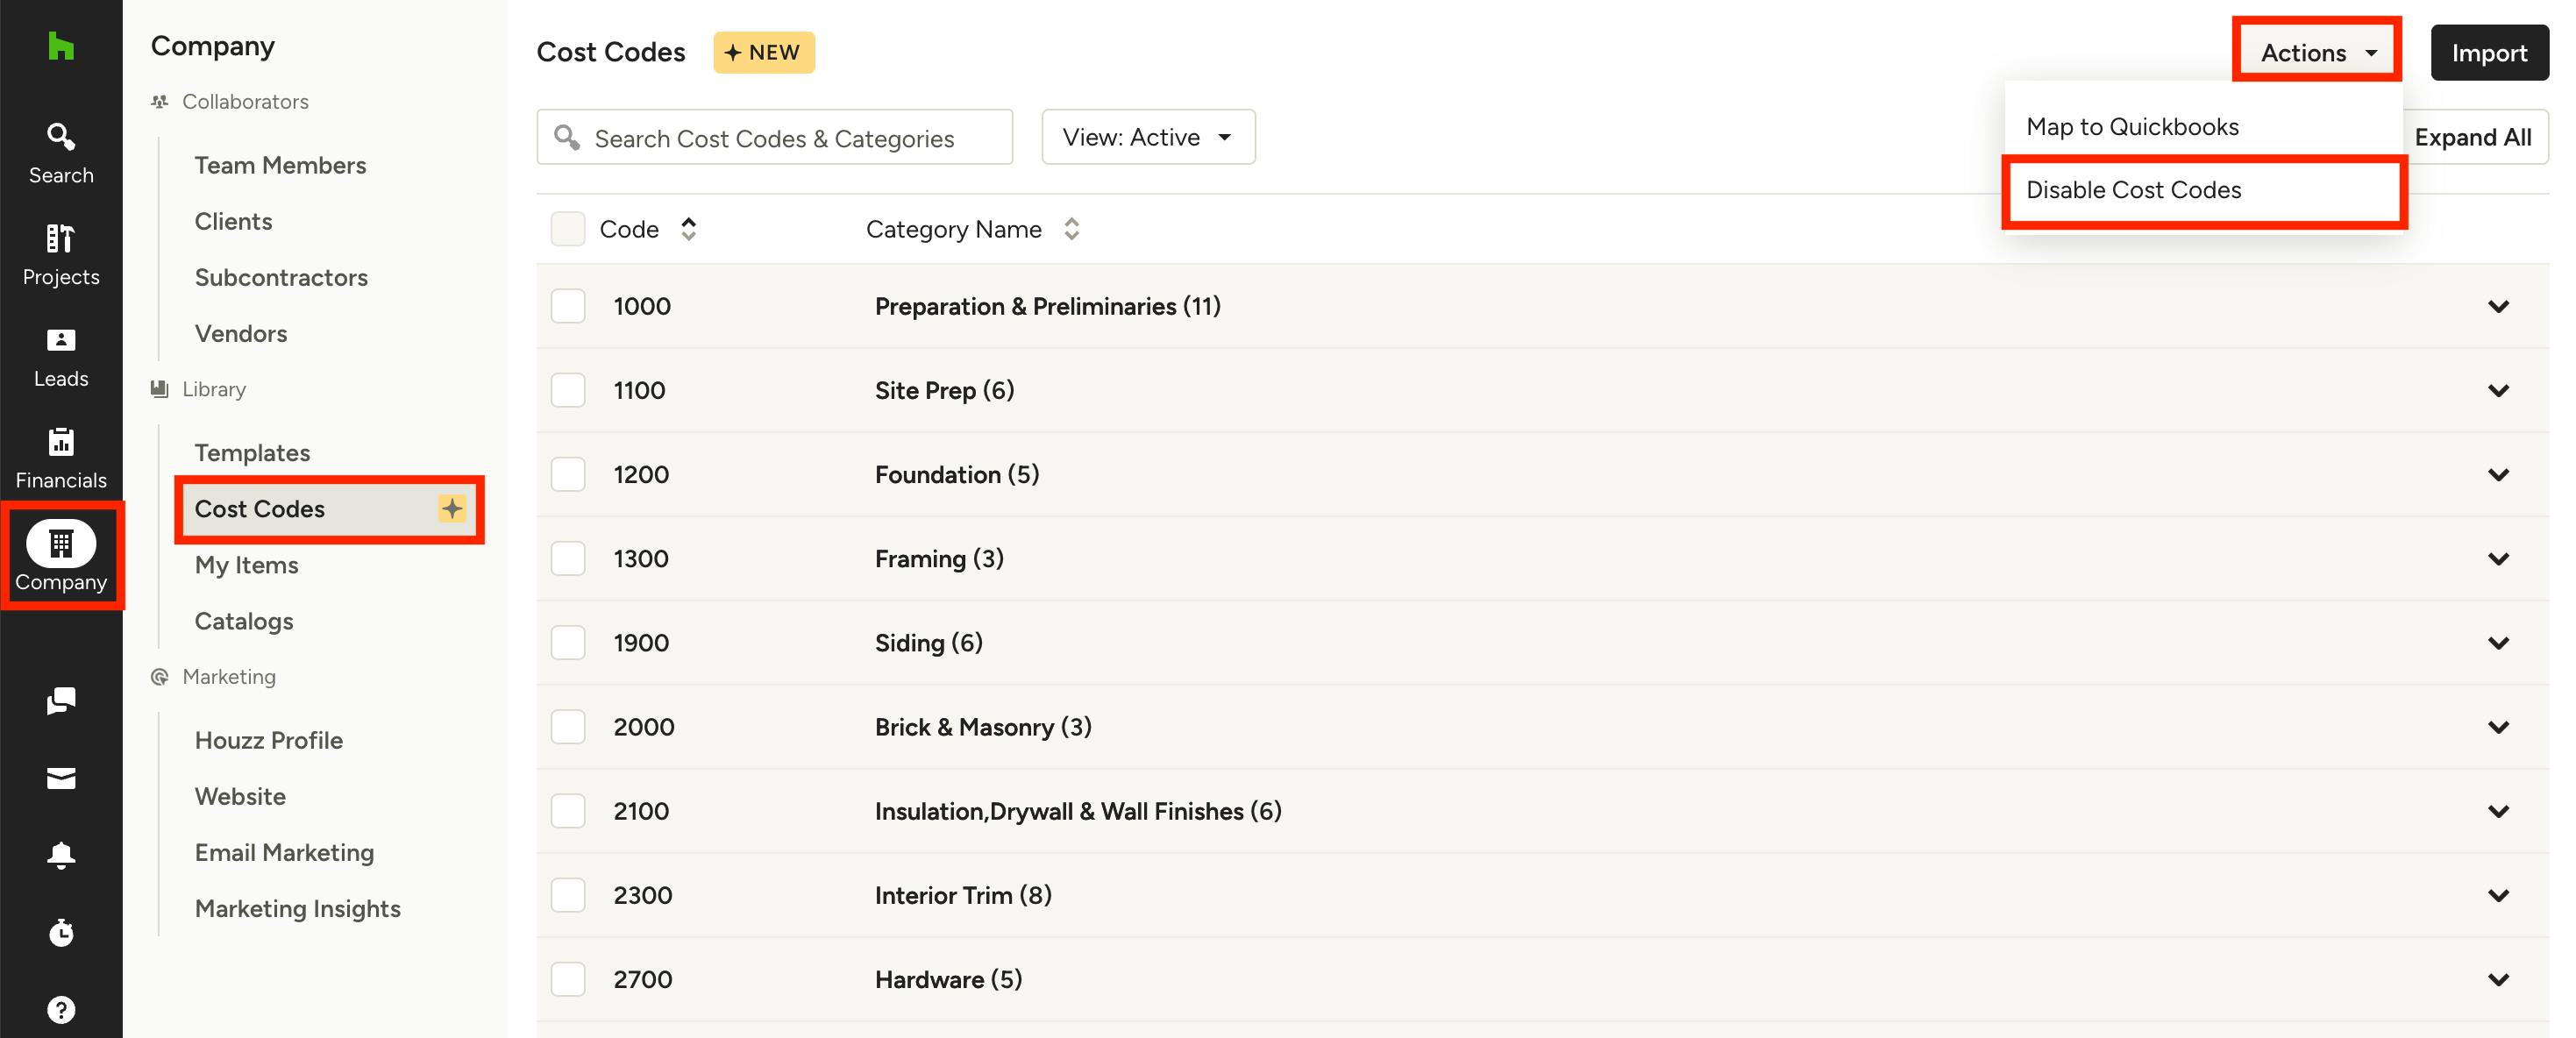Click the notifications bell icon
The image size is (2576, 1038).
(x=61, y=855)
